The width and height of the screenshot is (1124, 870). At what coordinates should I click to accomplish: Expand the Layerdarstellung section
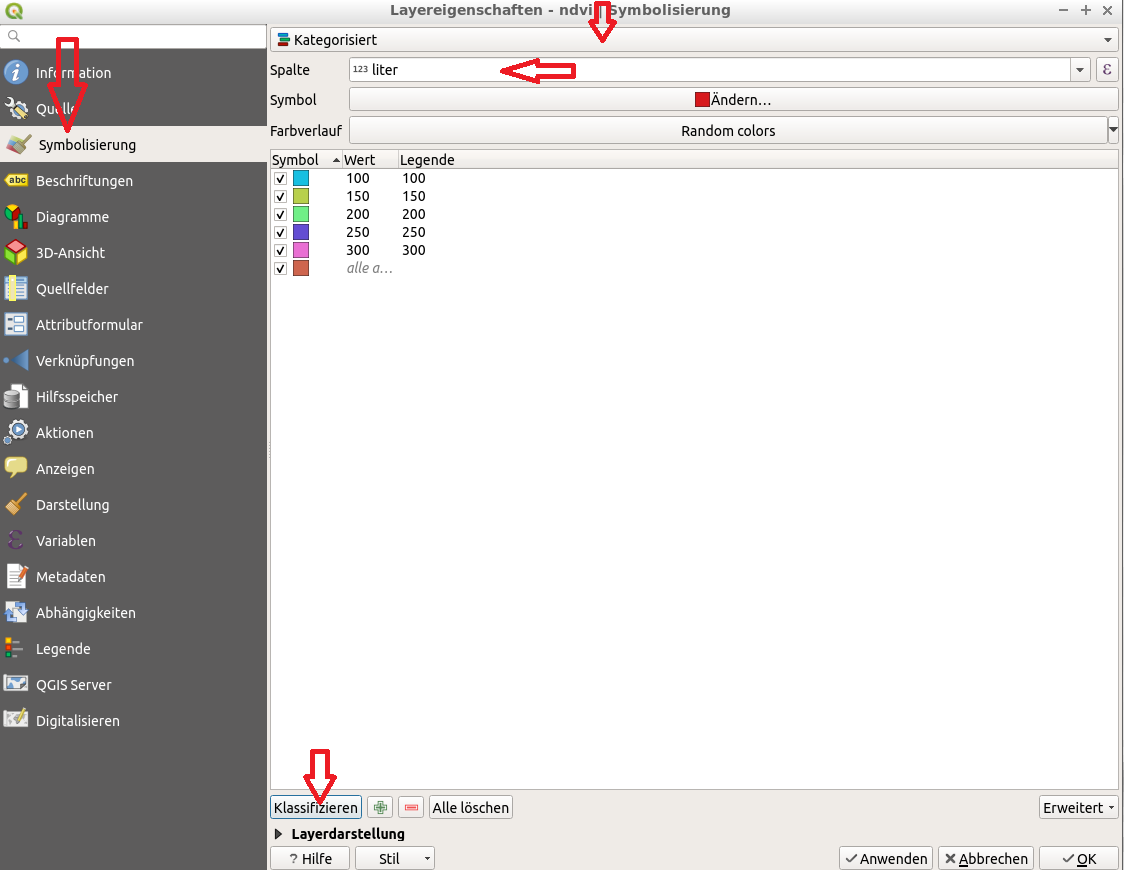coord(278,833)
